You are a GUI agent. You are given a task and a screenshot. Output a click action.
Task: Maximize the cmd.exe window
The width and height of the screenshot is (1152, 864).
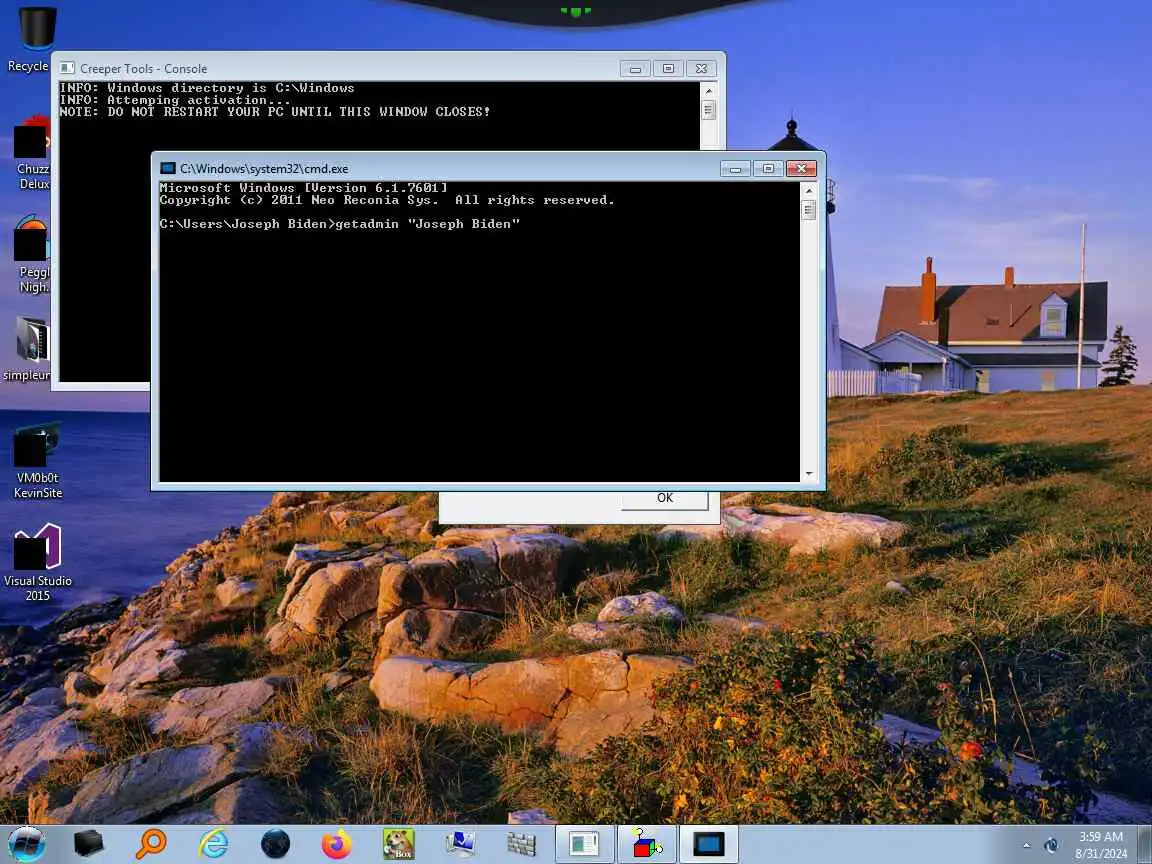point(768,168)
